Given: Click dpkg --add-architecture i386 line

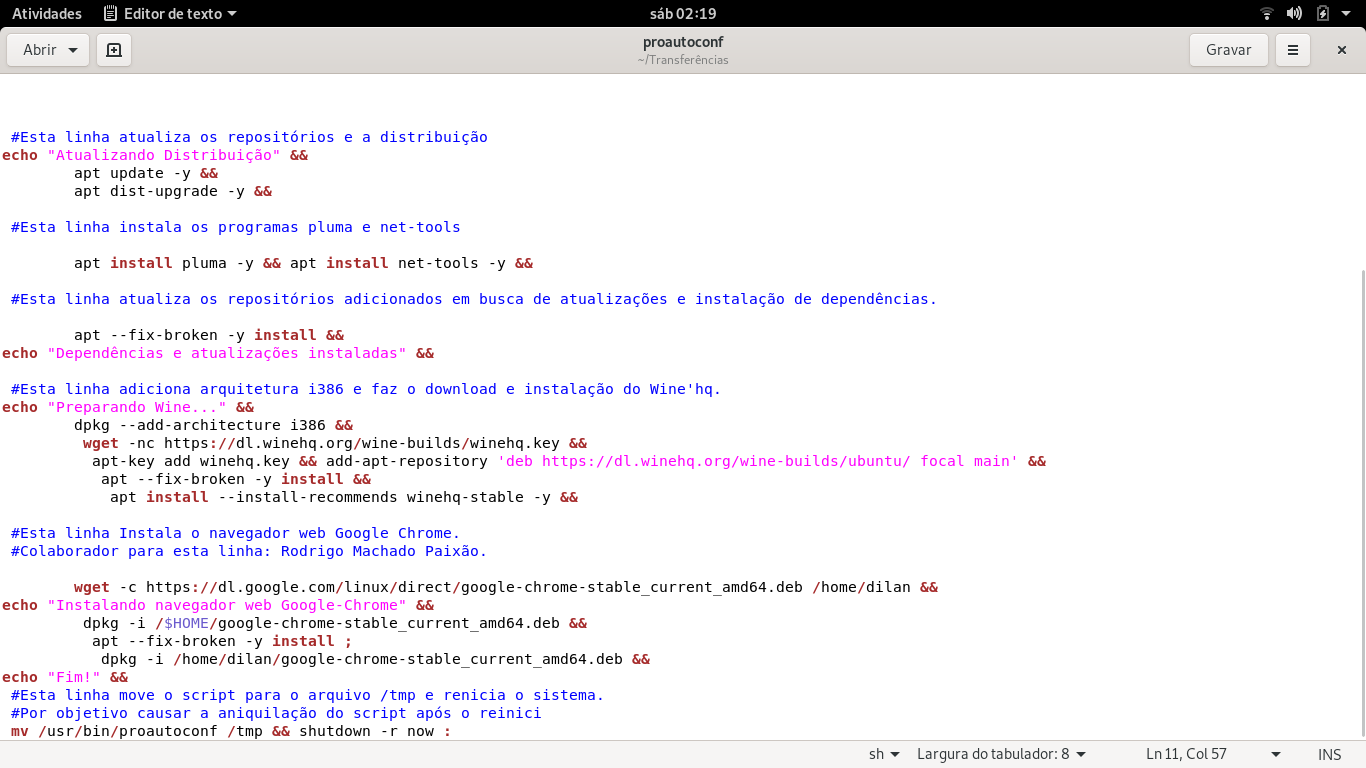Looking at the screenshot, I should [213, 425].
